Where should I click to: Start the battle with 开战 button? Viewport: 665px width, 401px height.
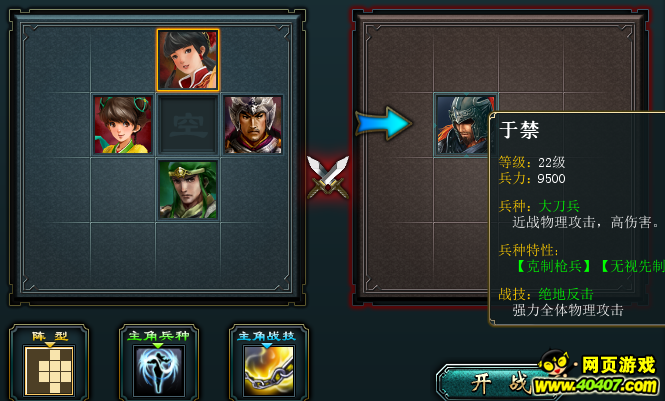[x=500, y=383]
